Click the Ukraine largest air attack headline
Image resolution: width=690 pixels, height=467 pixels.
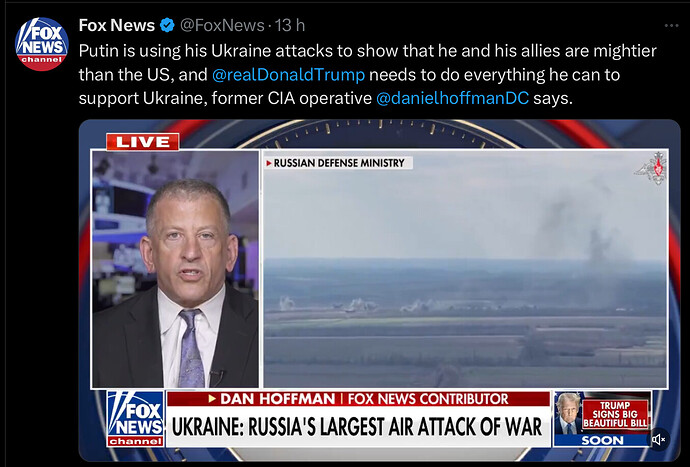coord(357,427)
